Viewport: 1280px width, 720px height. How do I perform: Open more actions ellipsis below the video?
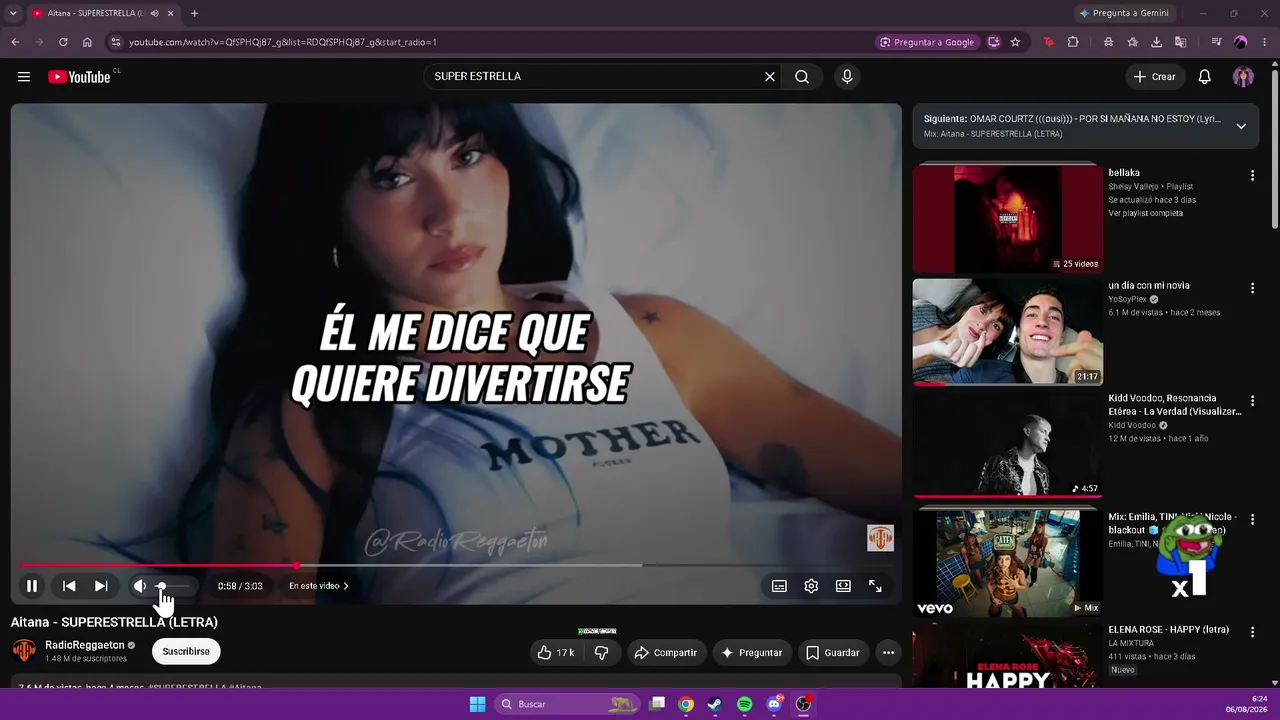(x=888, y=653)
